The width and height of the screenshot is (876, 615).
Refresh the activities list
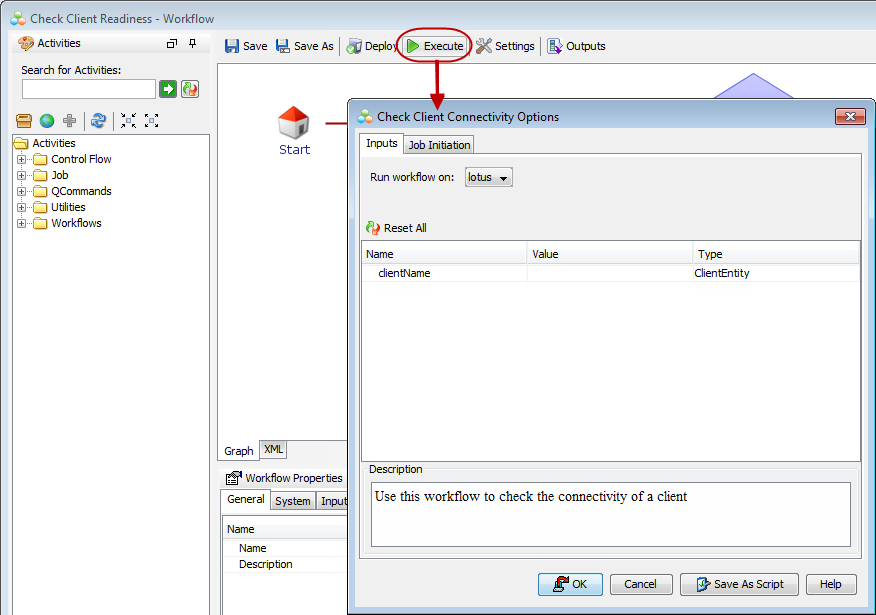click(98, 121)
